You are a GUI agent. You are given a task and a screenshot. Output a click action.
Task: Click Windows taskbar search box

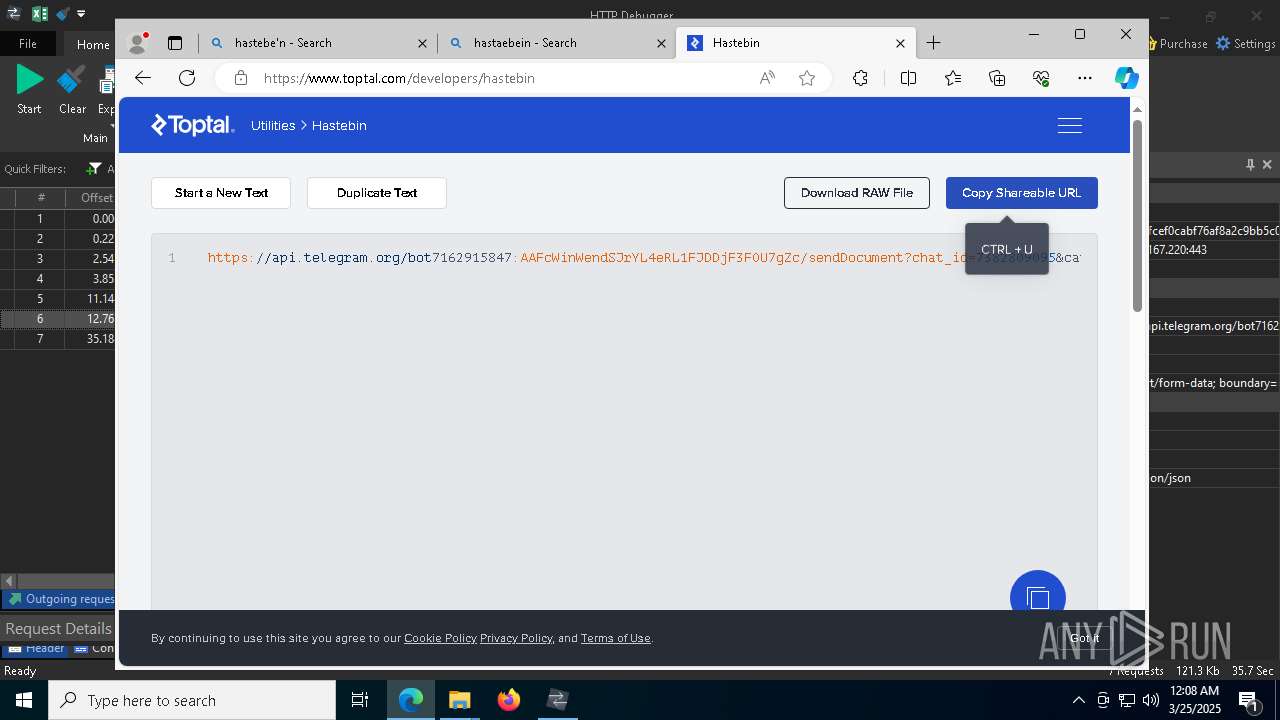point(192,700)
